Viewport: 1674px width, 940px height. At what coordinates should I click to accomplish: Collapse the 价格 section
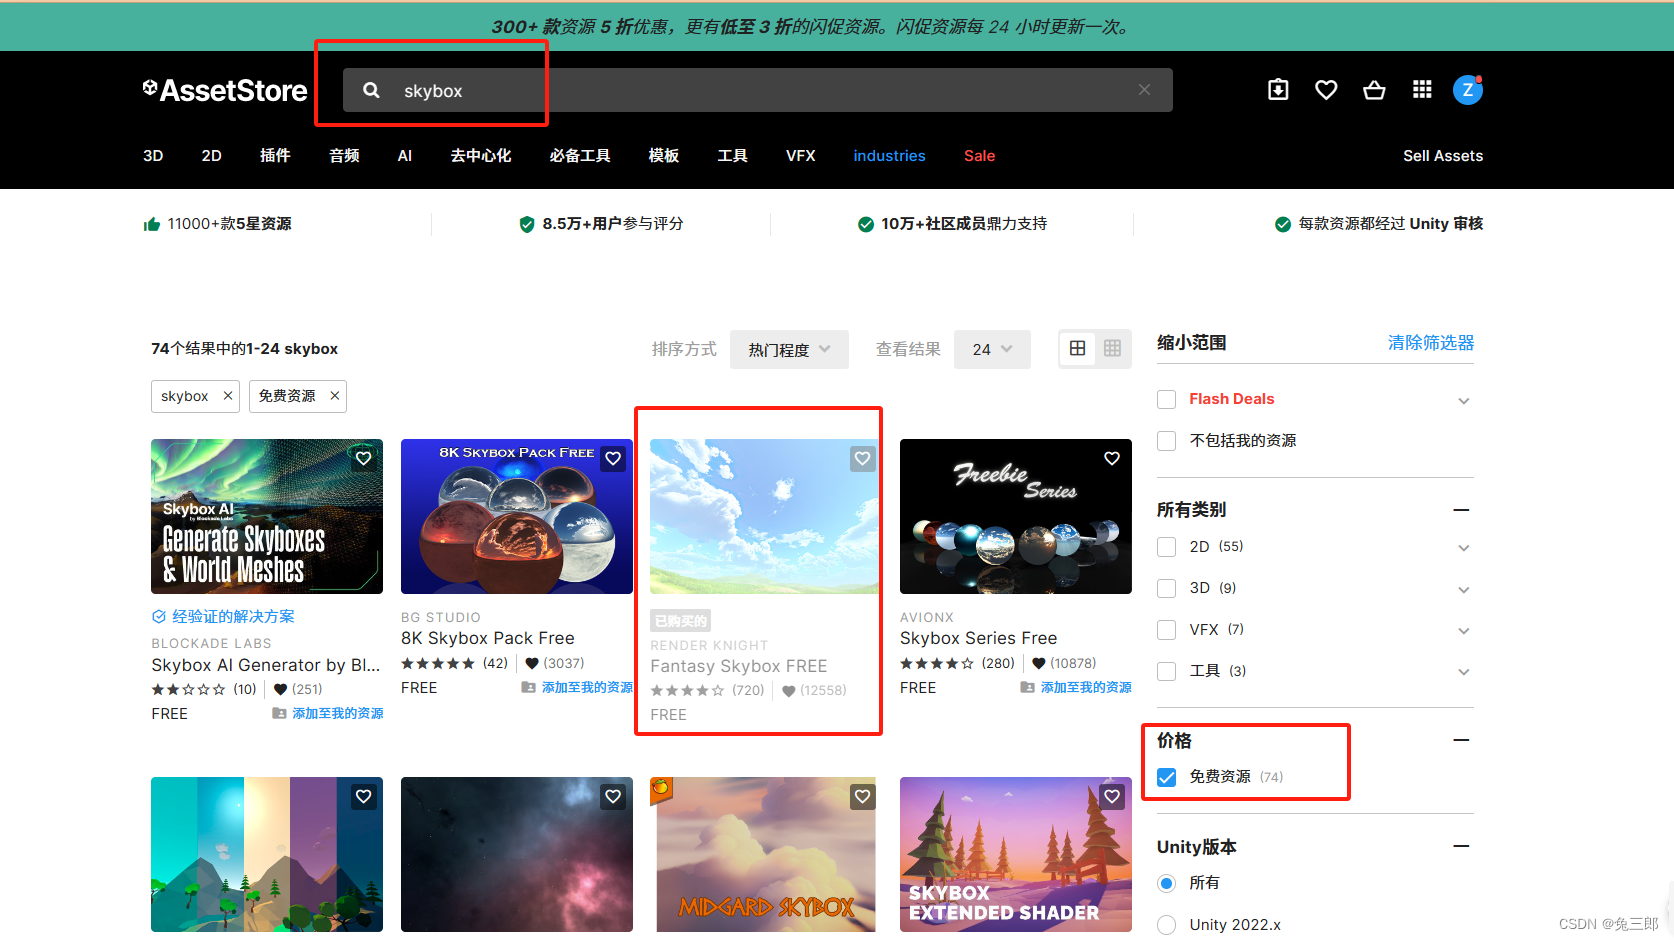(1461, 740)
